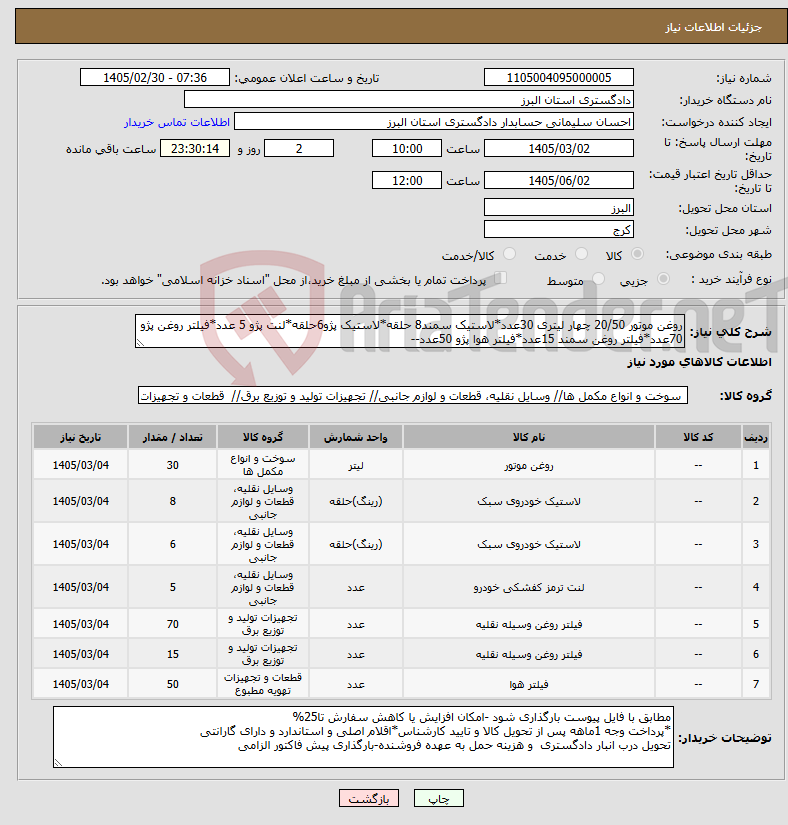
Task: Click the price validity date 1405/06/02
Action: pos(559,180)
